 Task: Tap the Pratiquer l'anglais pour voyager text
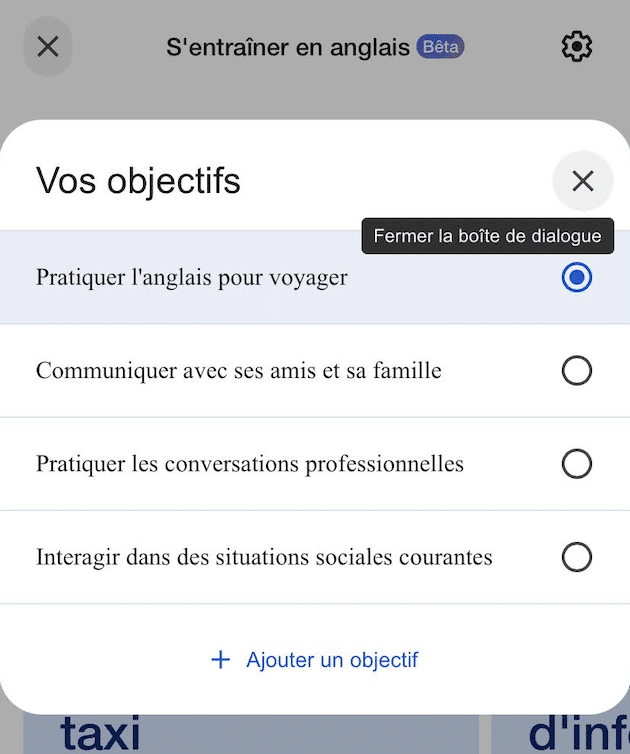point(192,278)
